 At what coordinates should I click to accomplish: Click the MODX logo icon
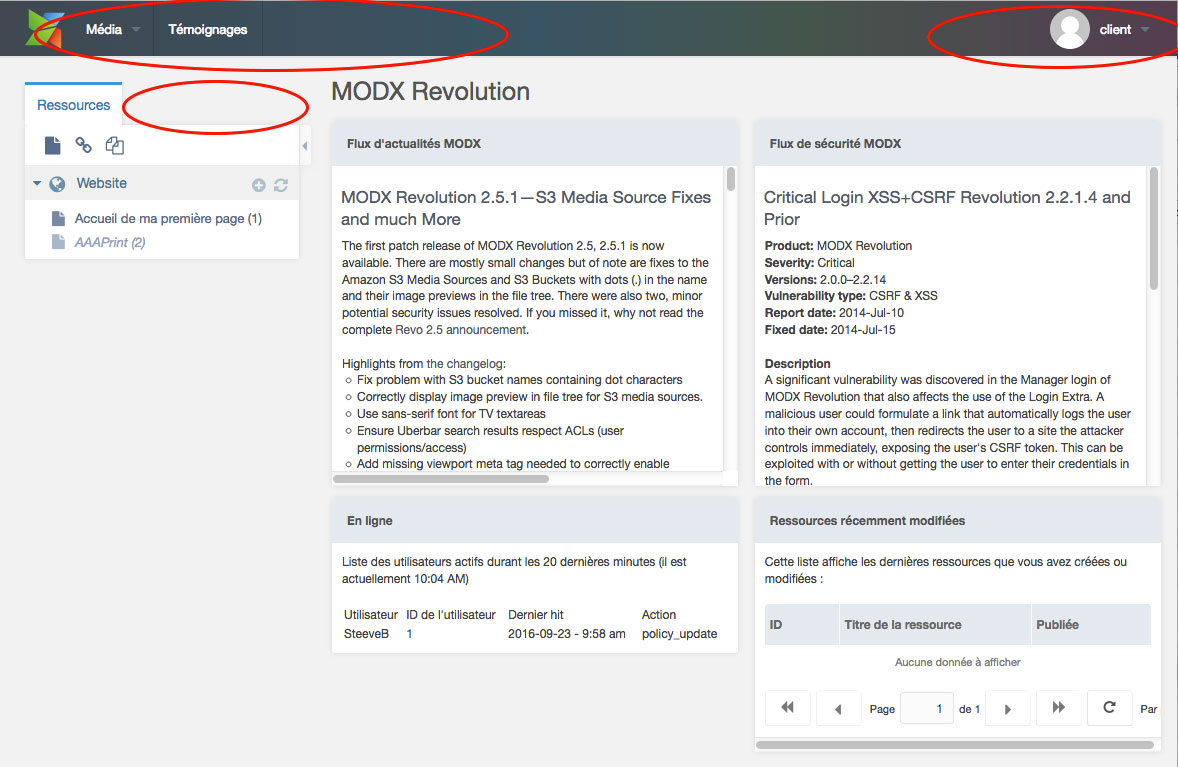point(44,29)
